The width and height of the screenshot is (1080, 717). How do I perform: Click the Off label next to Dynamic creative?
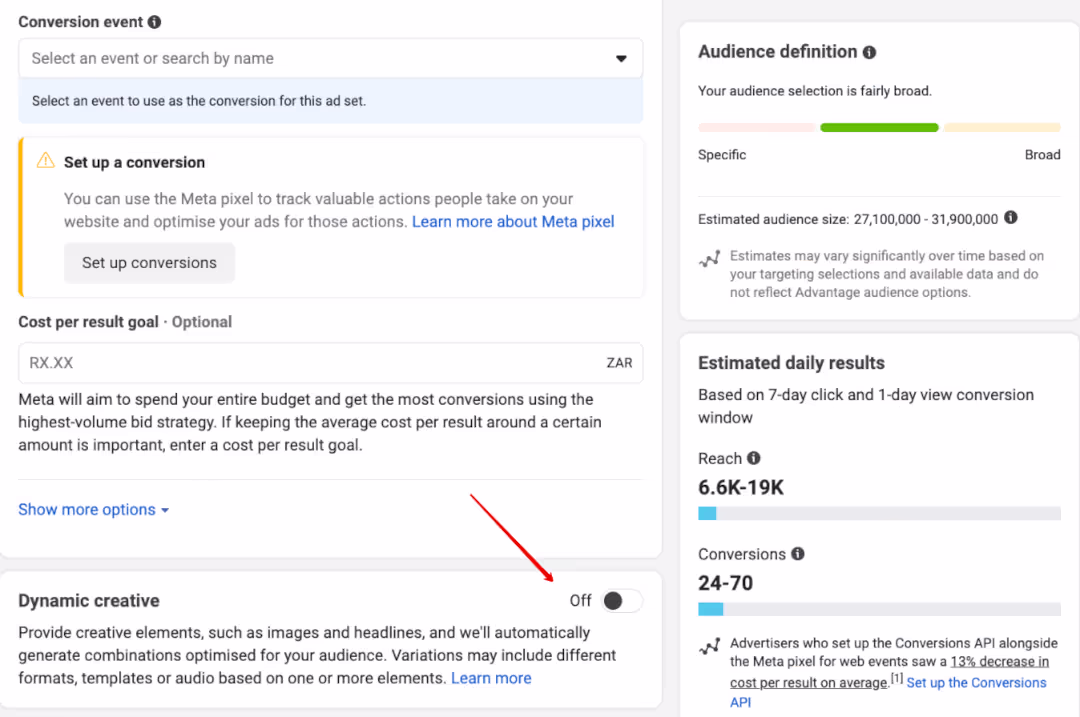pos(581,601)
